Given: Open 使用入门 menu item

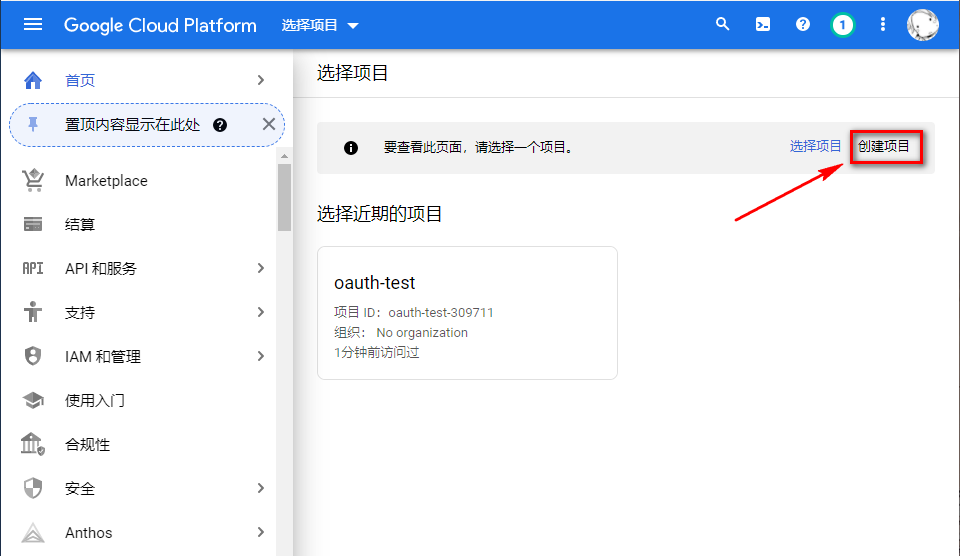Looking at the screenshot, I should [x=95, y=400].
